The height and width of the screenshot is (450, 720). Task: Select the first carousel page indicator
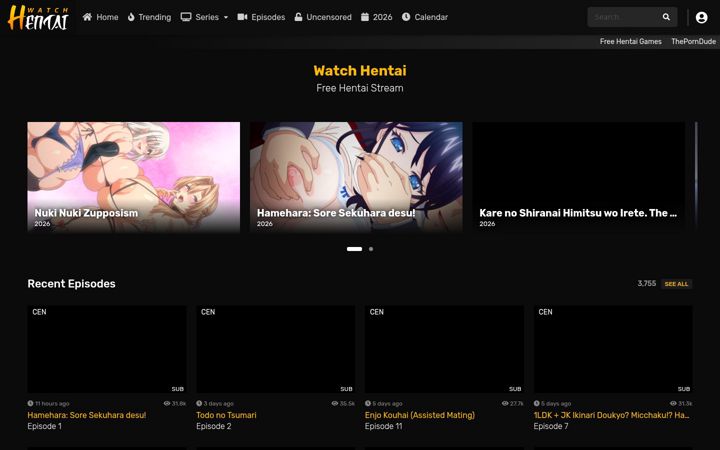click(x=354, y=249)
